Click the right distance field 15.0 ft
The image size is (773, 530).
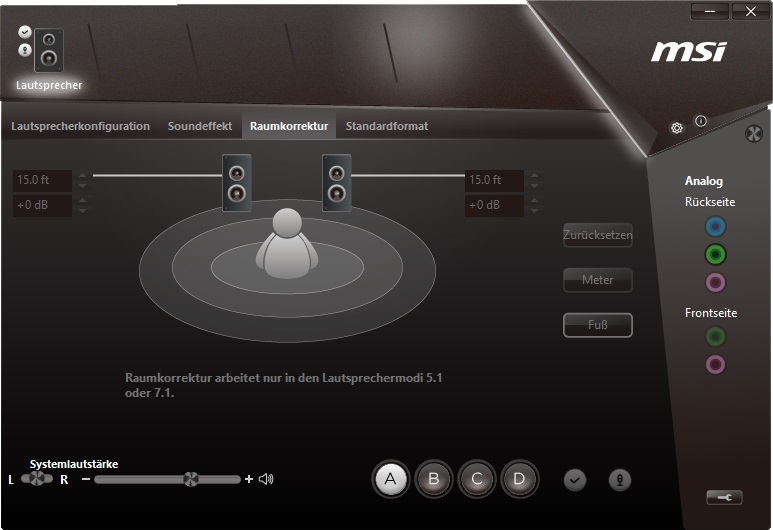point(494,180)
